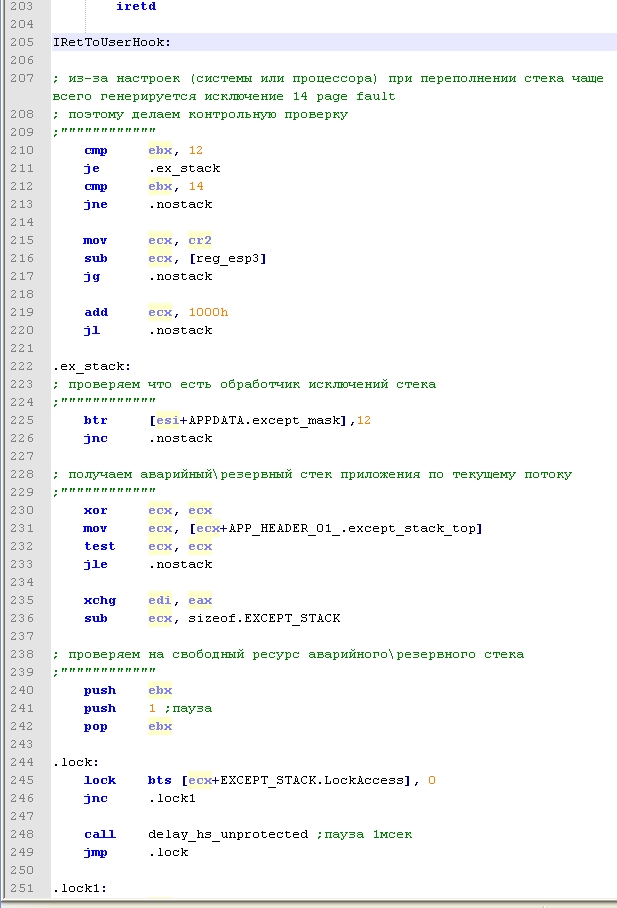Click the xchg instruction
The height and width of the screenshot is (908, 617).
pos(99,600)
